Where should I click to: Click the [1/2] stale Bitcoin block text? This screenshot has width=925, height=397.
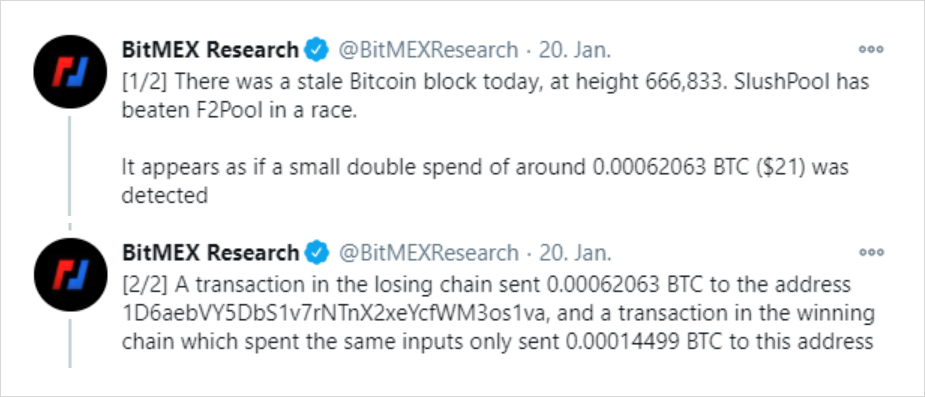point(496,96)
